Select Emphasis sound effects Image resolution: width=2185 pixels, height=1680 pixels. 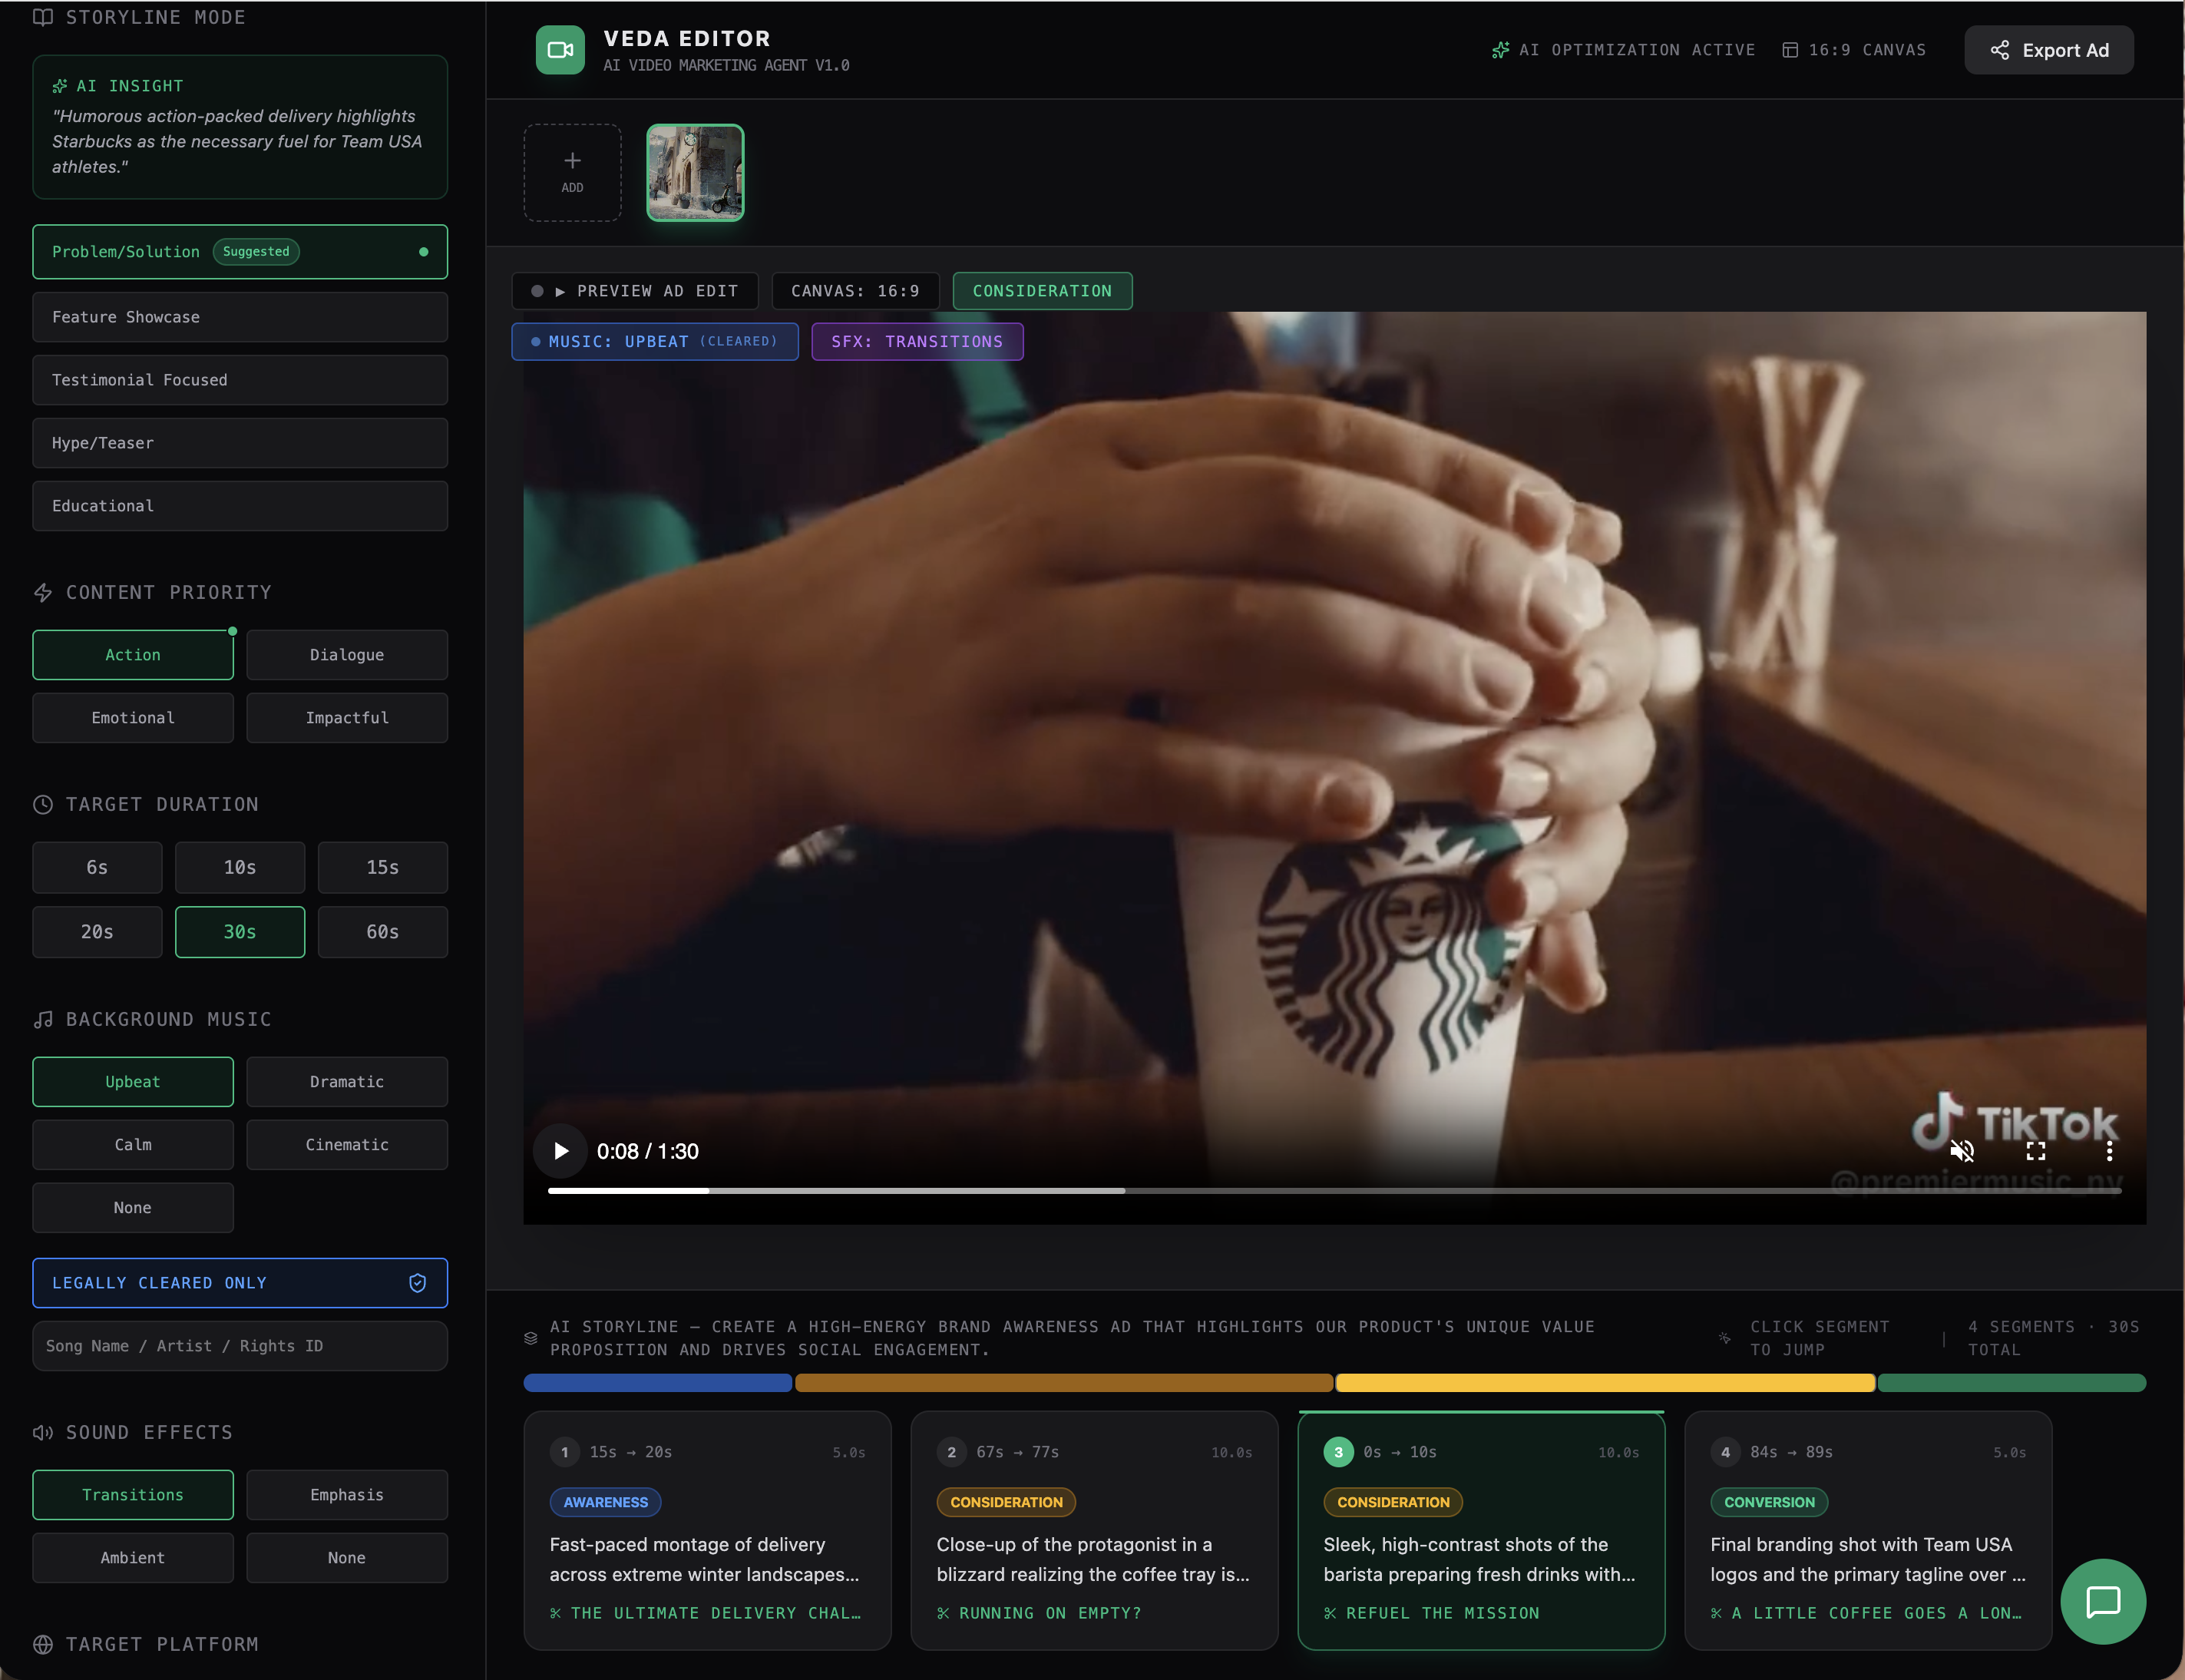[x=347, y=1495]
